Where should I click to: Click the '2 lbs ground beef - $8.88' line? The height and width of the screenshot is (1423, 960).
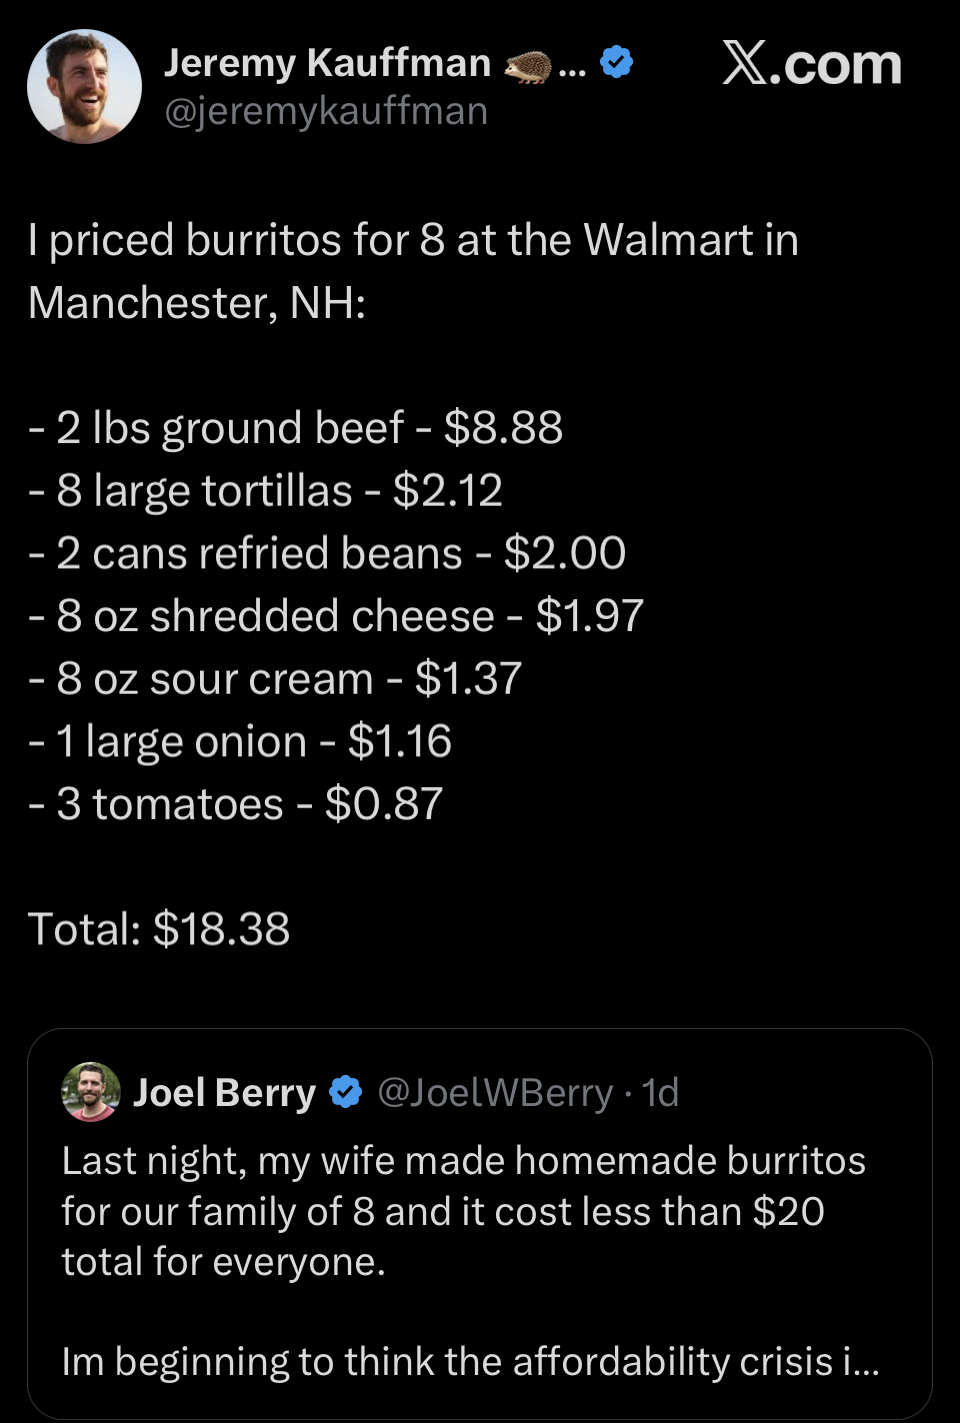pos(296,428)
